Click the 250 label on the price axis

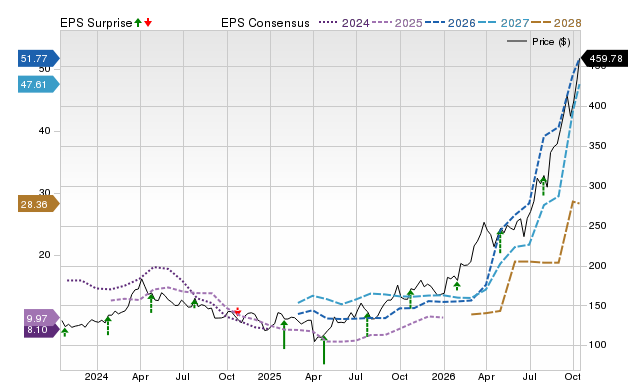[x=597, y=226]
